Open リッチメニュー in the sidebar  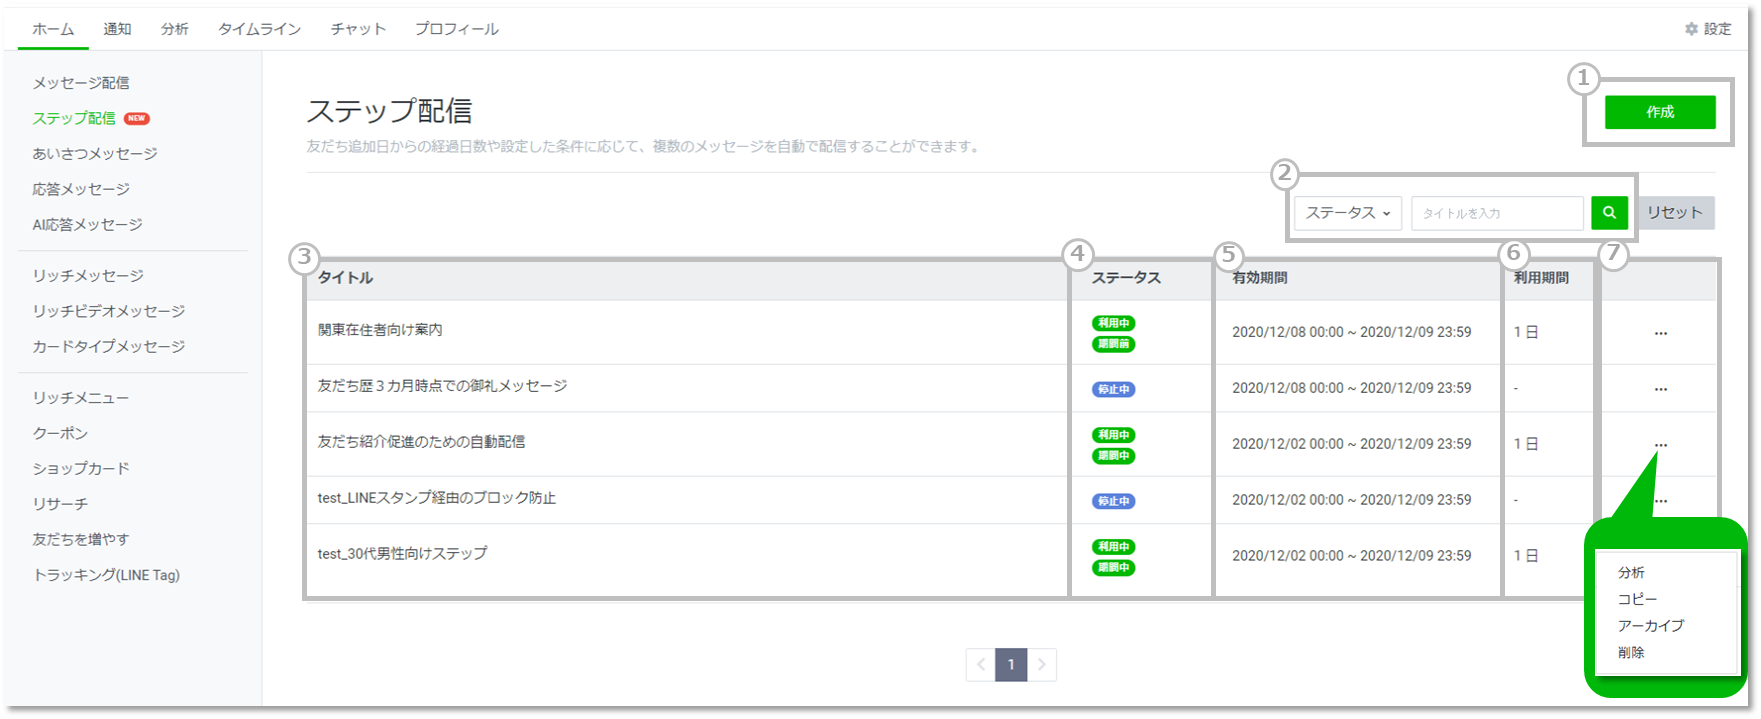81,398
